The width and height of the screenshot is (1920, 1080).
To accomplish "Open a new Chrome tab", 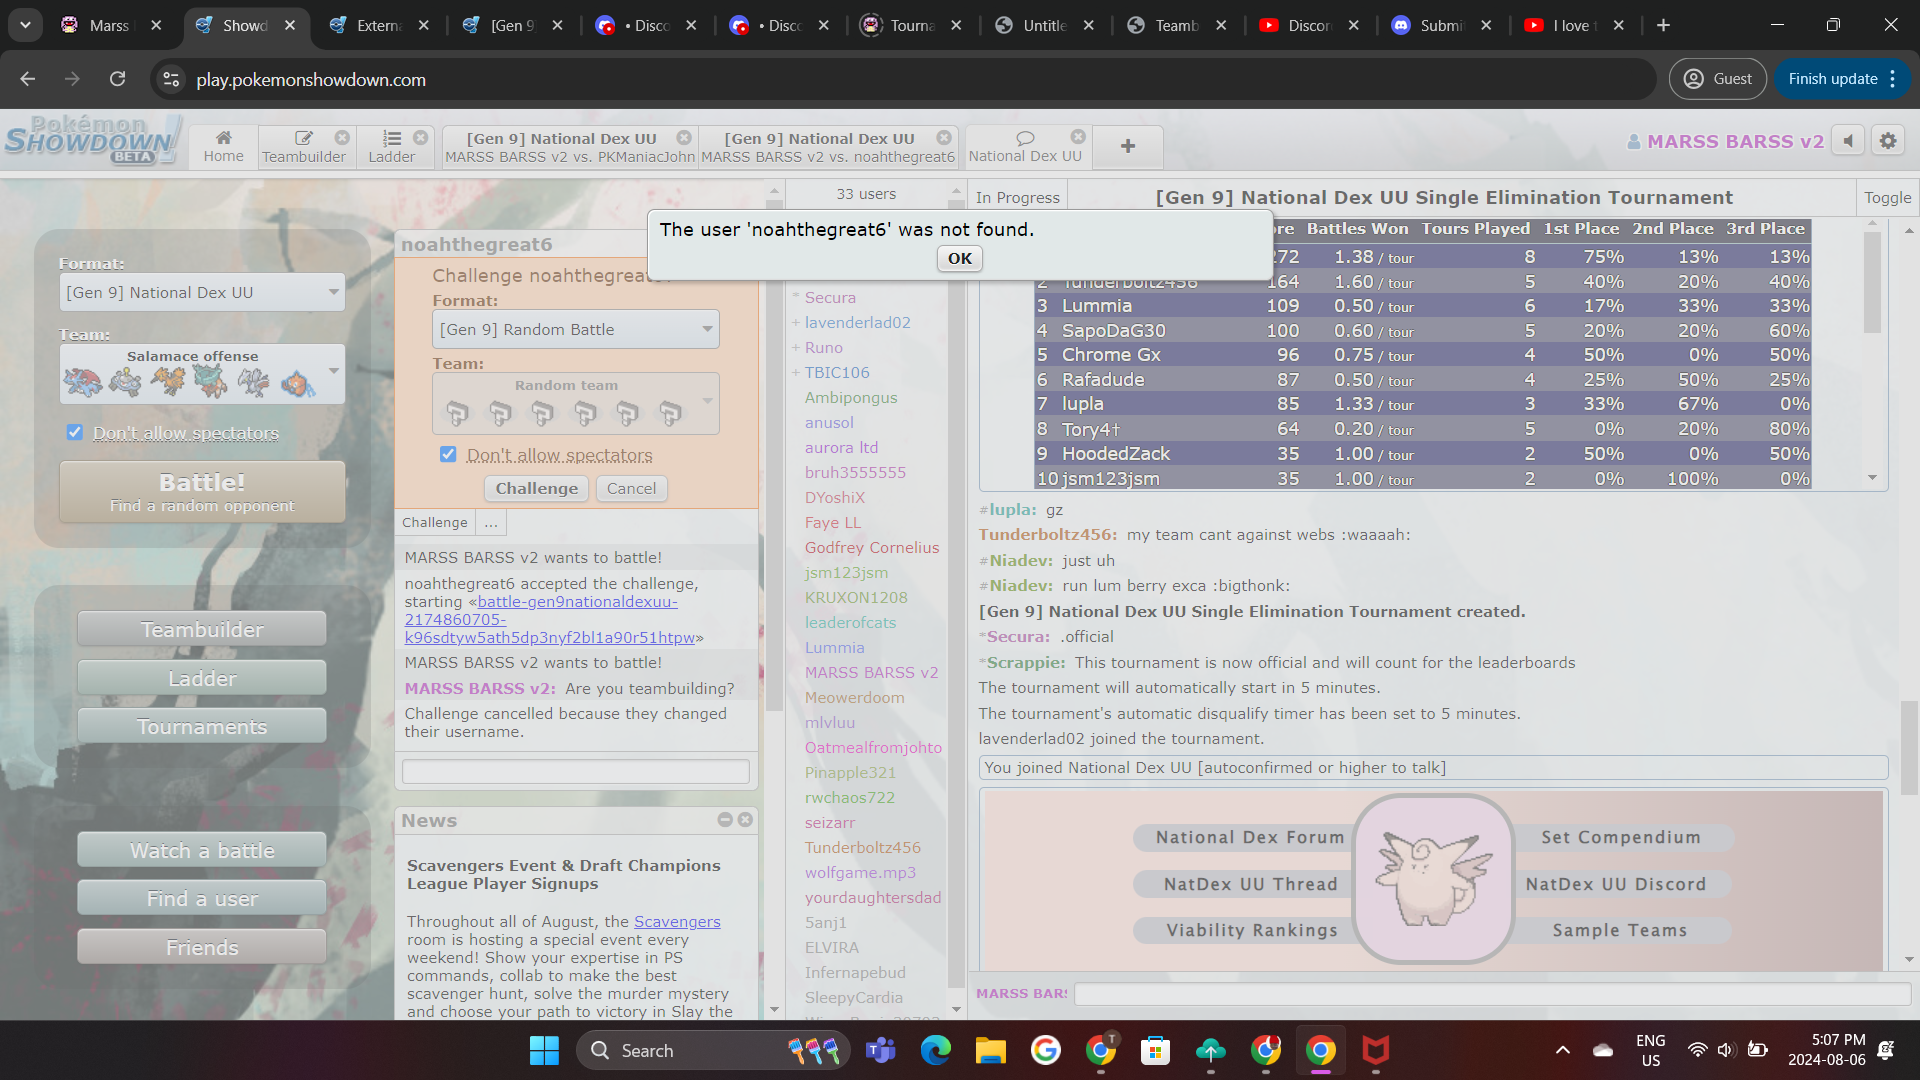I will (1663, 25).
